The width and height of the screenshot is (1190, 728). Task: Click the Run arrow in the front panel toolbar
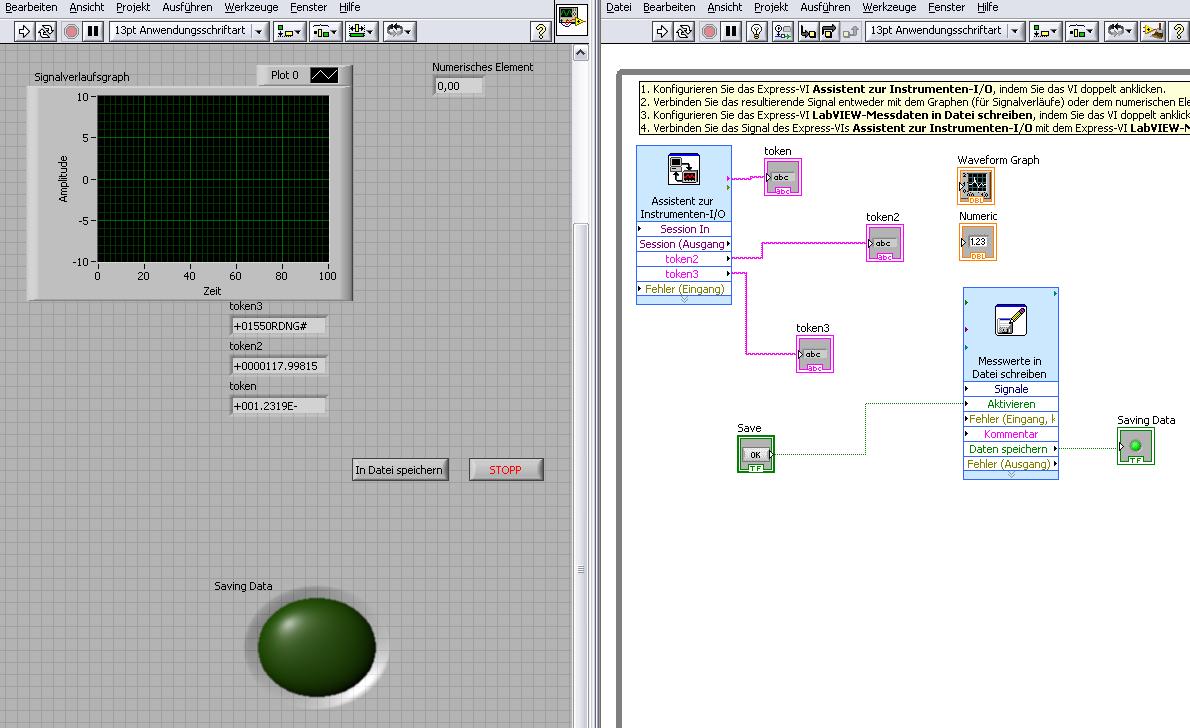[x=25, y=31]
